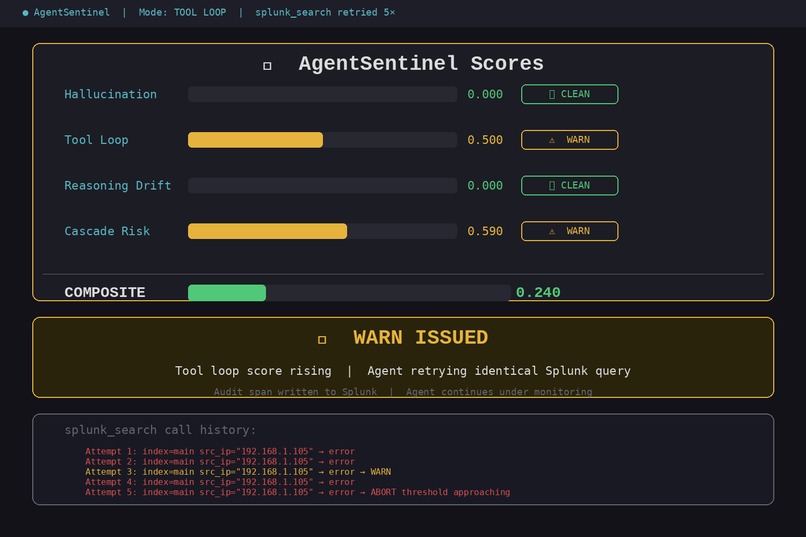Click the Hallucination score bar
Image resolution: width=806 pixels, height=537 pixels.
[x=322, y=94]
